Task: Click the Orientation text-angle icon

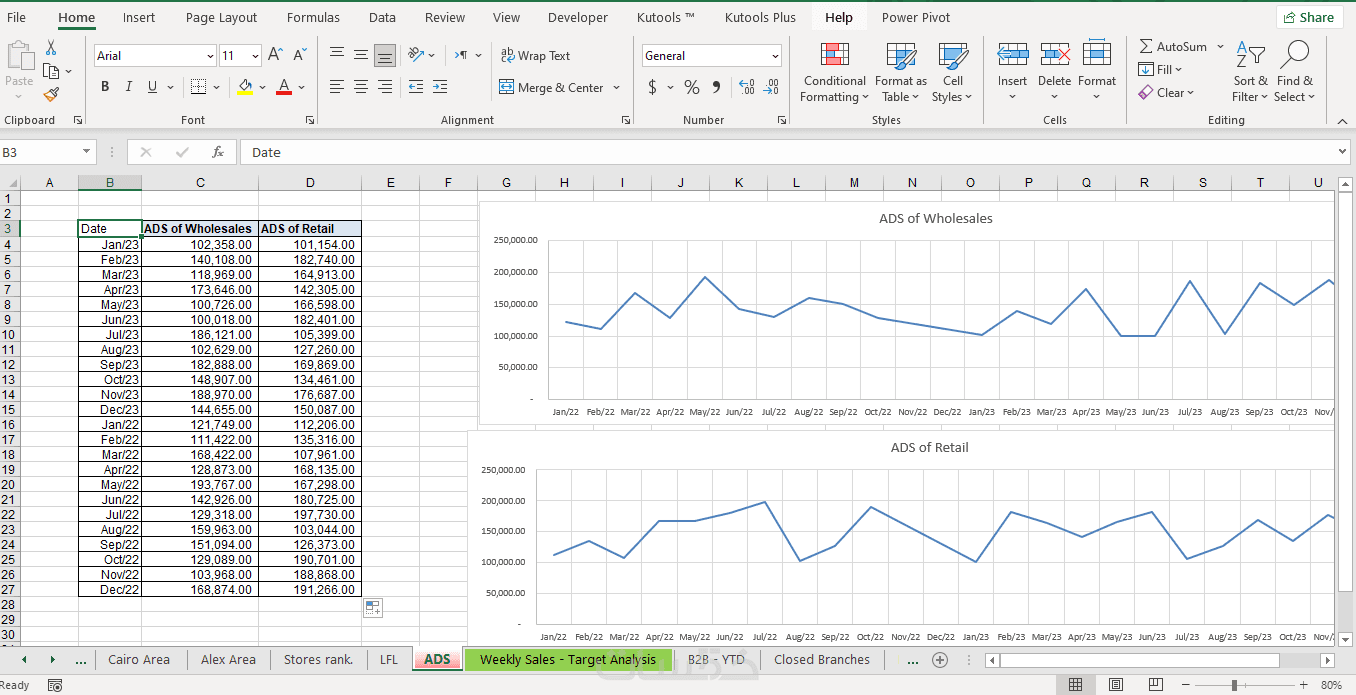Action: 416,55
